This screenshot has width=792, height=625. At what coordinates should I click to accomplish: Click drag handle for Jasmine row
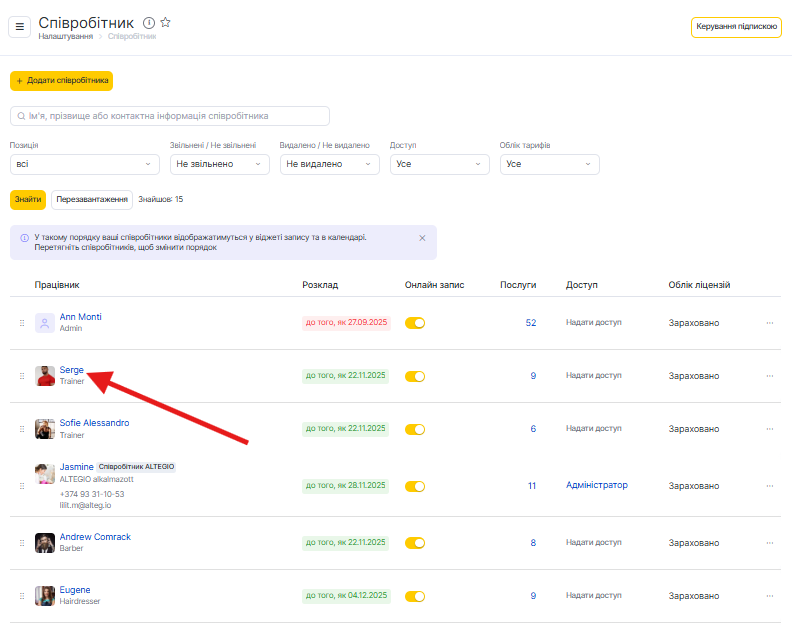21,486
